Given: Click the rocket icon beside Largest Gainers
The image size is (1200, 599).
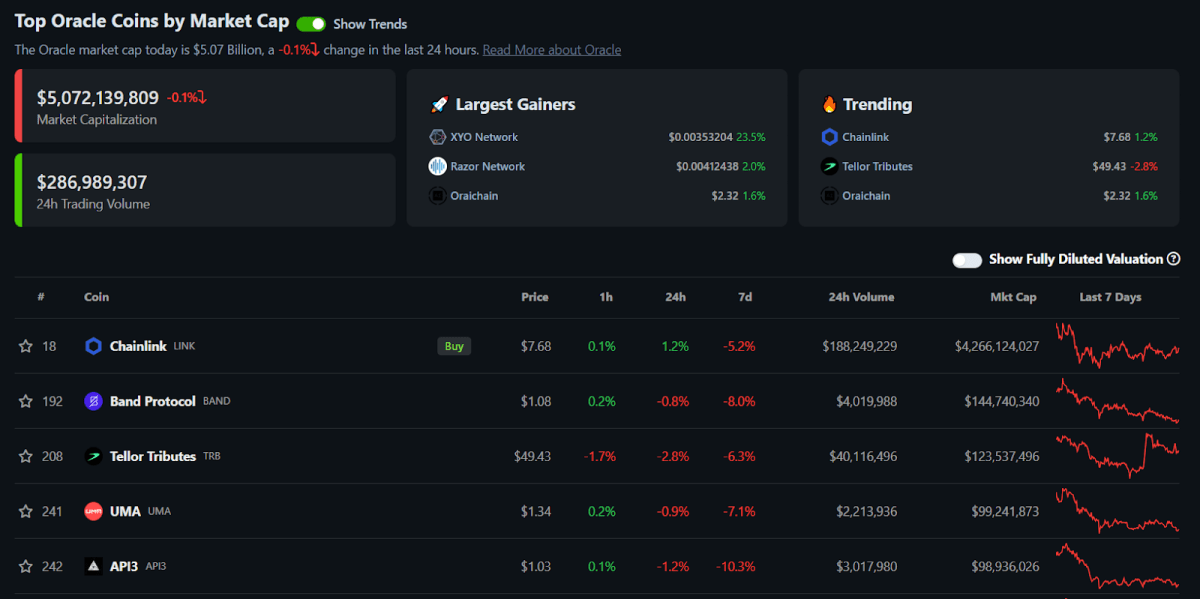Looking at the screenshot, I should (x=438, y=104).
